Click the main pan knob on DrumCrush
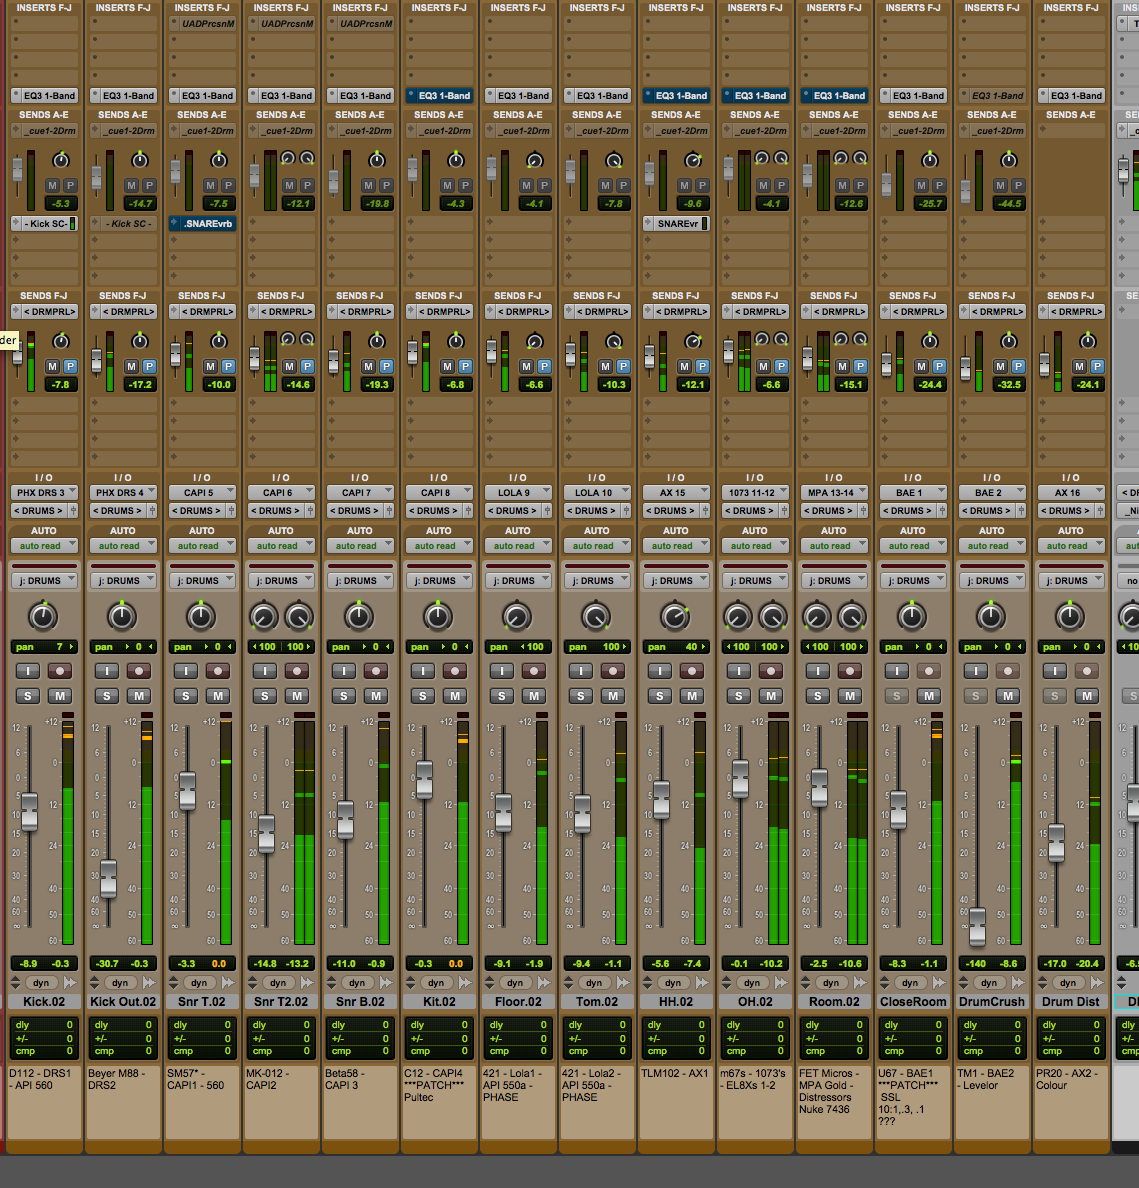The image size is (1139, 1188). coord(991,617)
